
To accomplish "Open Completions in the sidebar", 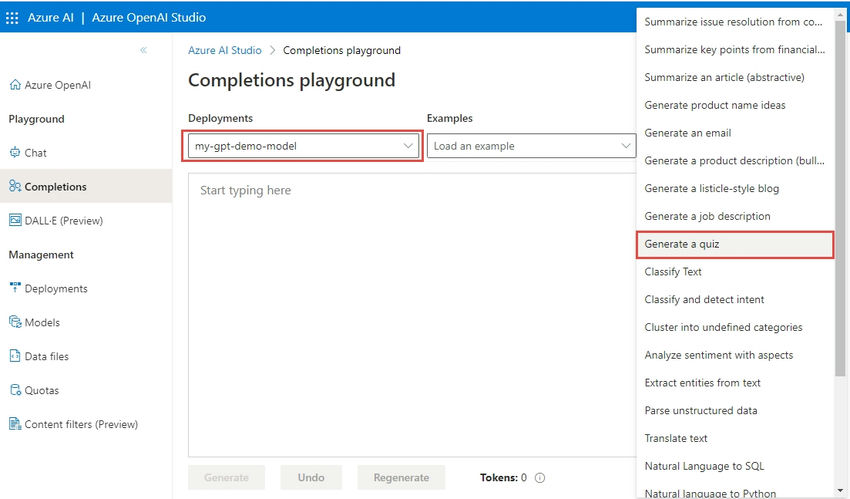I will tap(86, 186).
